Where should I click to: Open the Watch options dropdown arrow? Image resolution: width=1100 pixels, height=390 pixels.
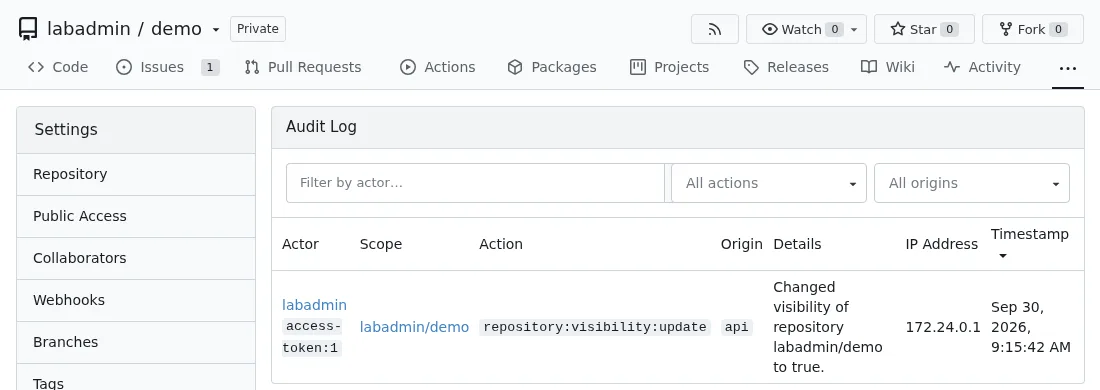pyautogui.click(x=854, y=30)
